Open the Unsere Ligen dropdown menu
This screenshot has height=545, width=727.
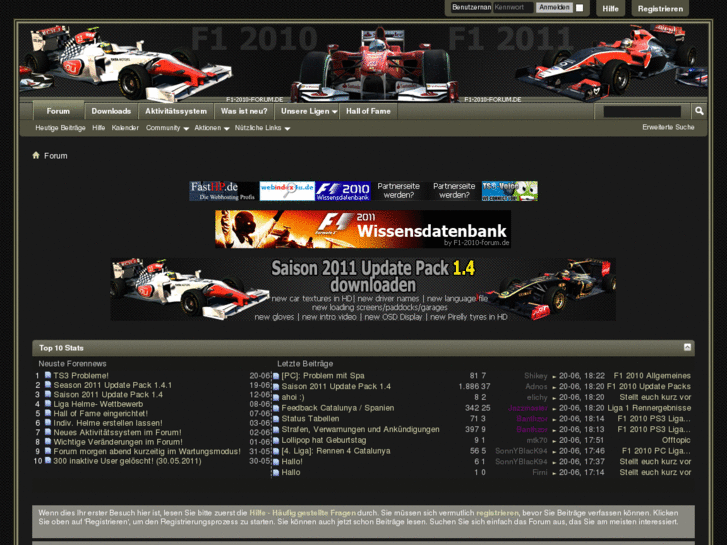pyautogui.click(x=309, y=111)
